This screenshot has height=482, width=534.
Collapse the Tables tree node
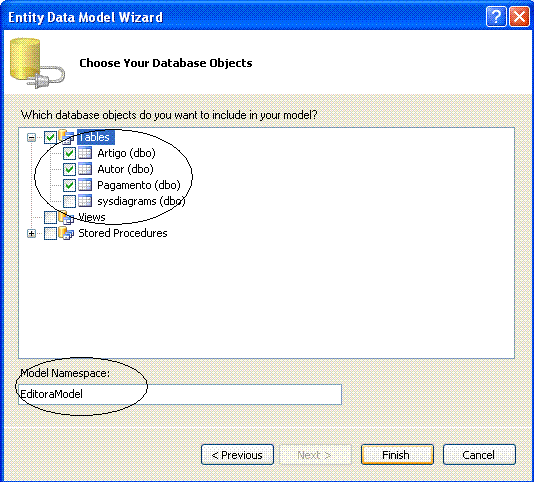point(31,138)
